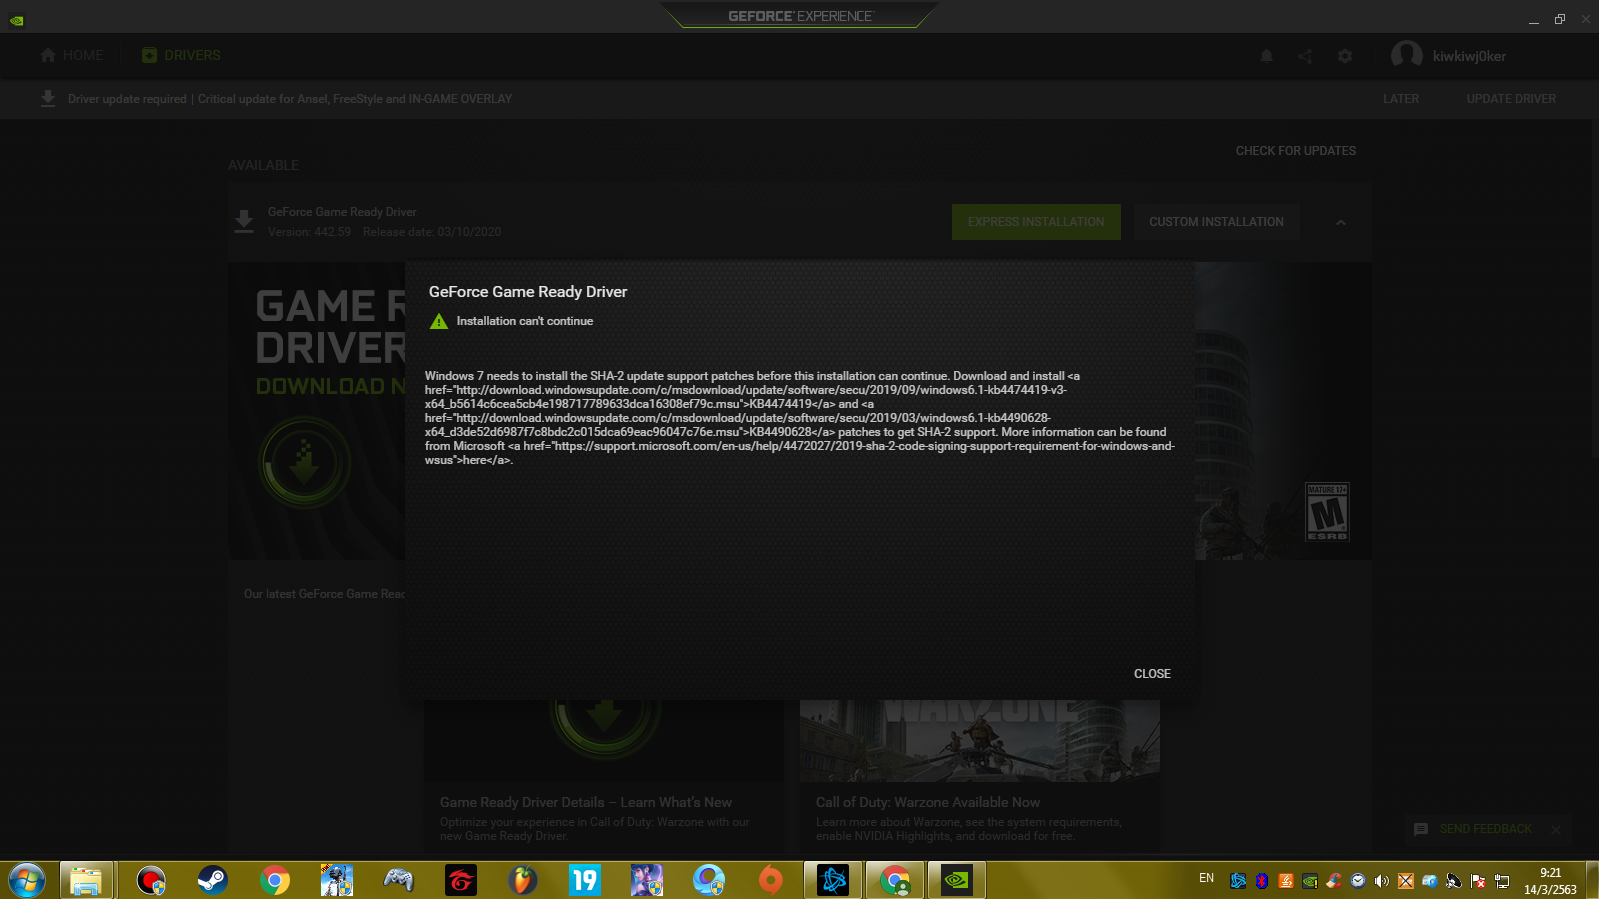Click the share icon in the header

[x=1305, y=56]
